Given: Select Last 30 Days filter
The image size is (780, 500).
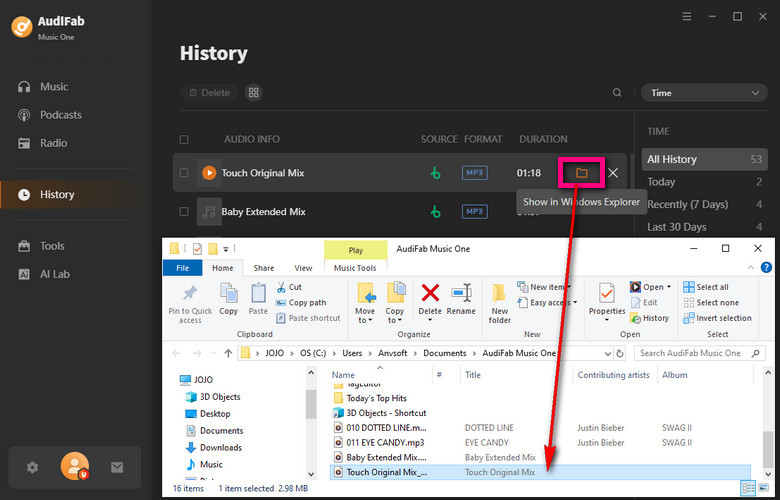Looking at the screenshot, I should point(704,227).
